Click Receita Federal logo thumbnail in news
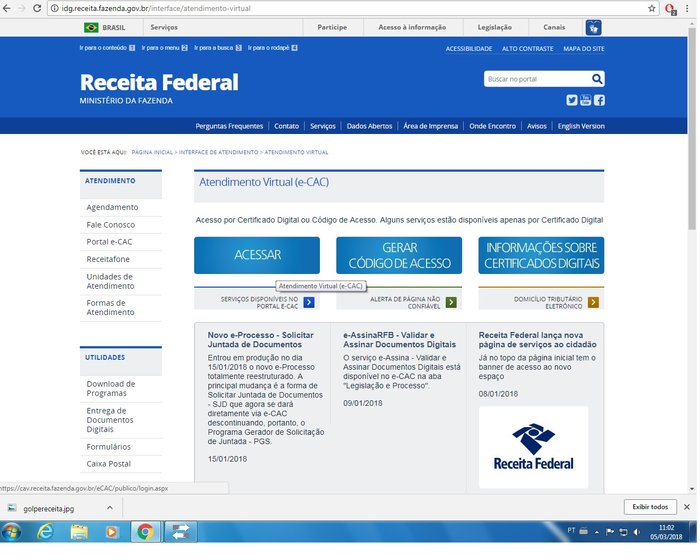This screenshot has height=560, width=700. coord(533,447)
